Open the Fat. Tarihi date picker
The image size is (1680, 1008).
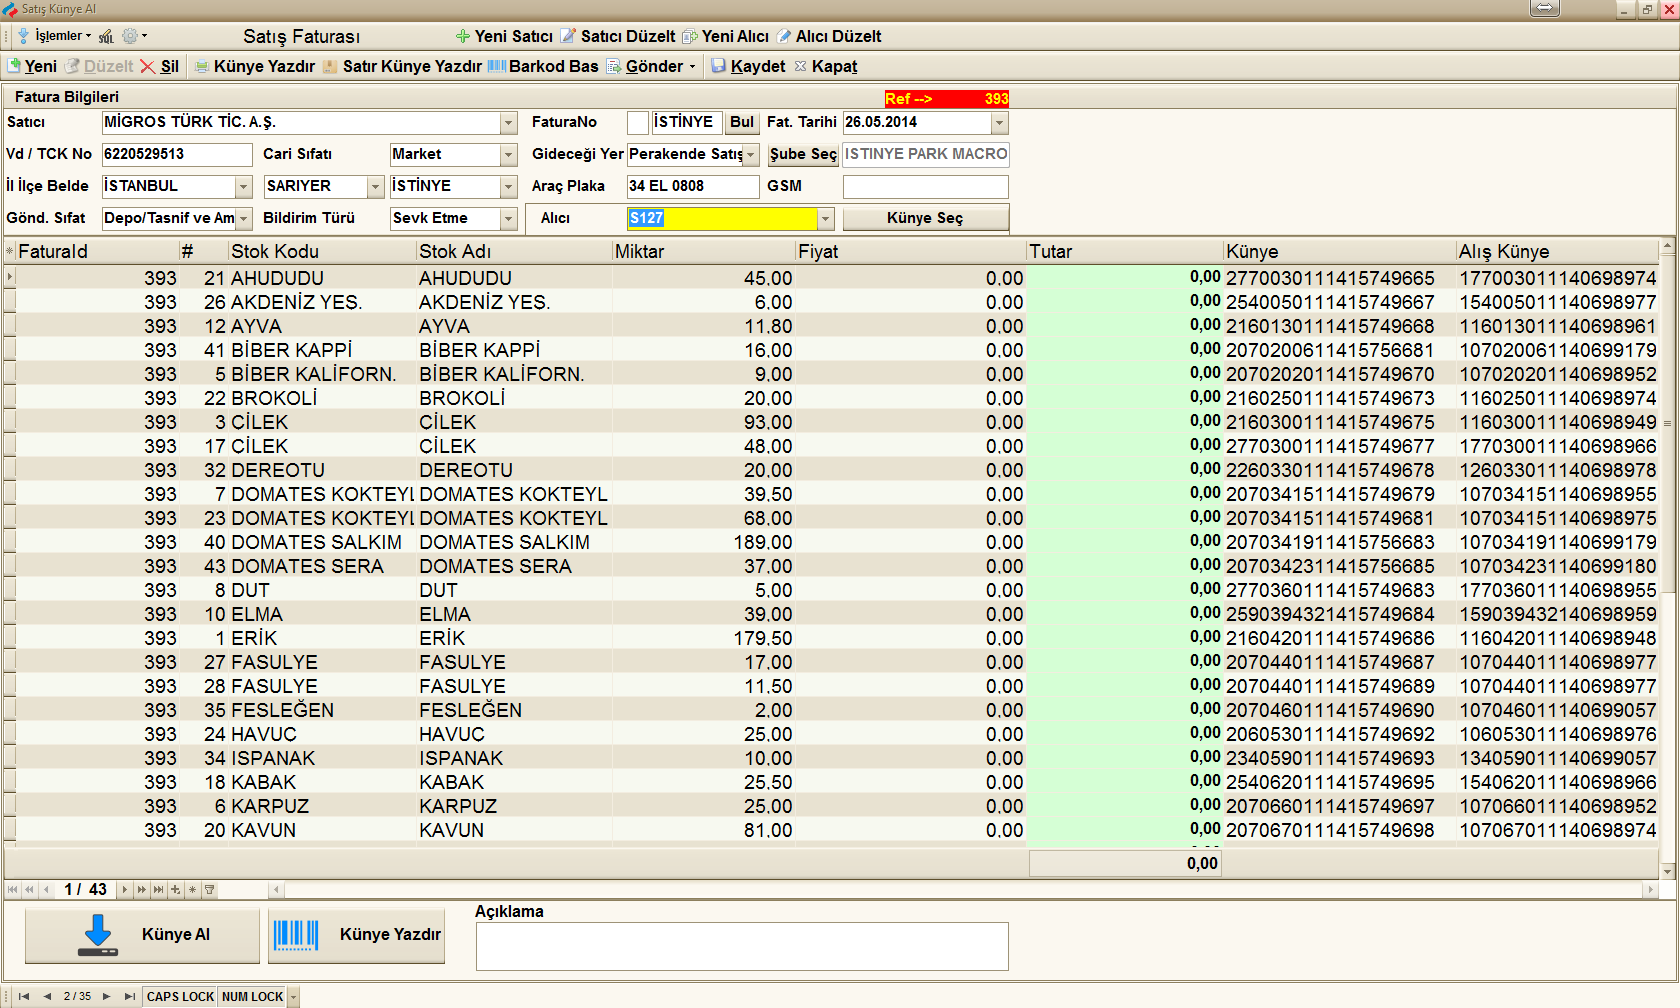pyautogui.click(x=999, y=123)
